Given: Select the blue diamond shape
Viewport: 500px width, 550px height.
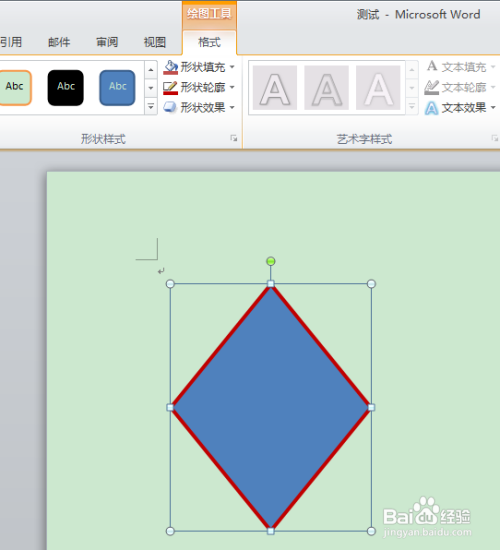Looking at the screenshot, I should click(271, 408).
